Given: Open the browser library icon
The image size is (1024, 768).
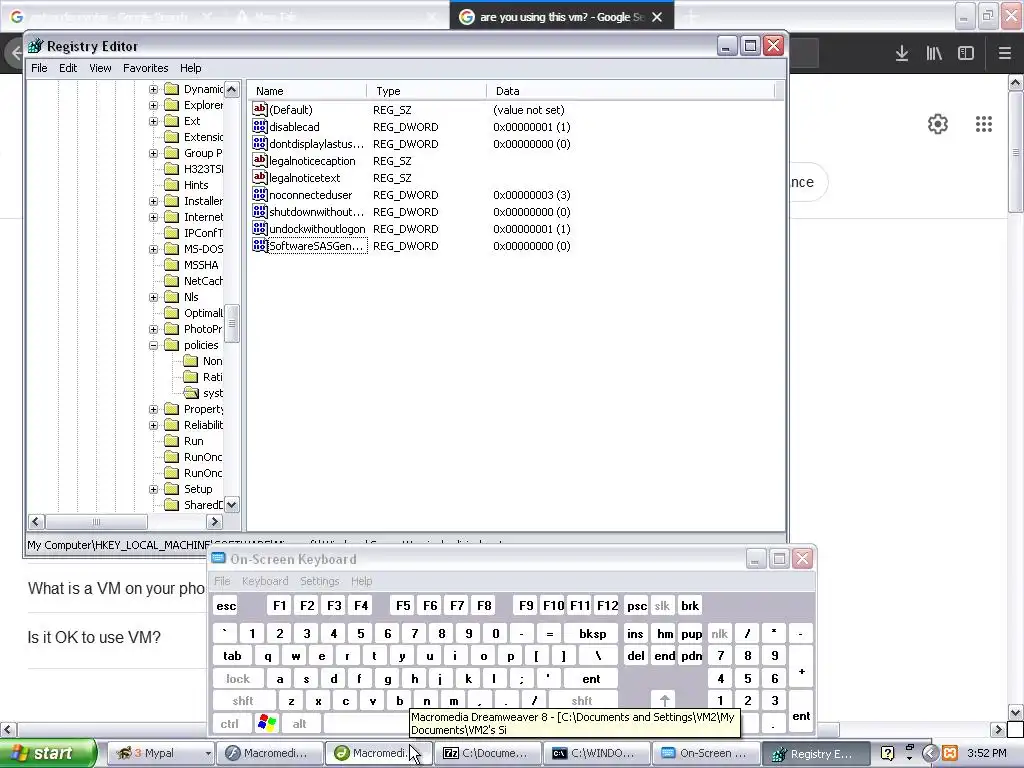Looking at the screenshot, I should (934, 54).
